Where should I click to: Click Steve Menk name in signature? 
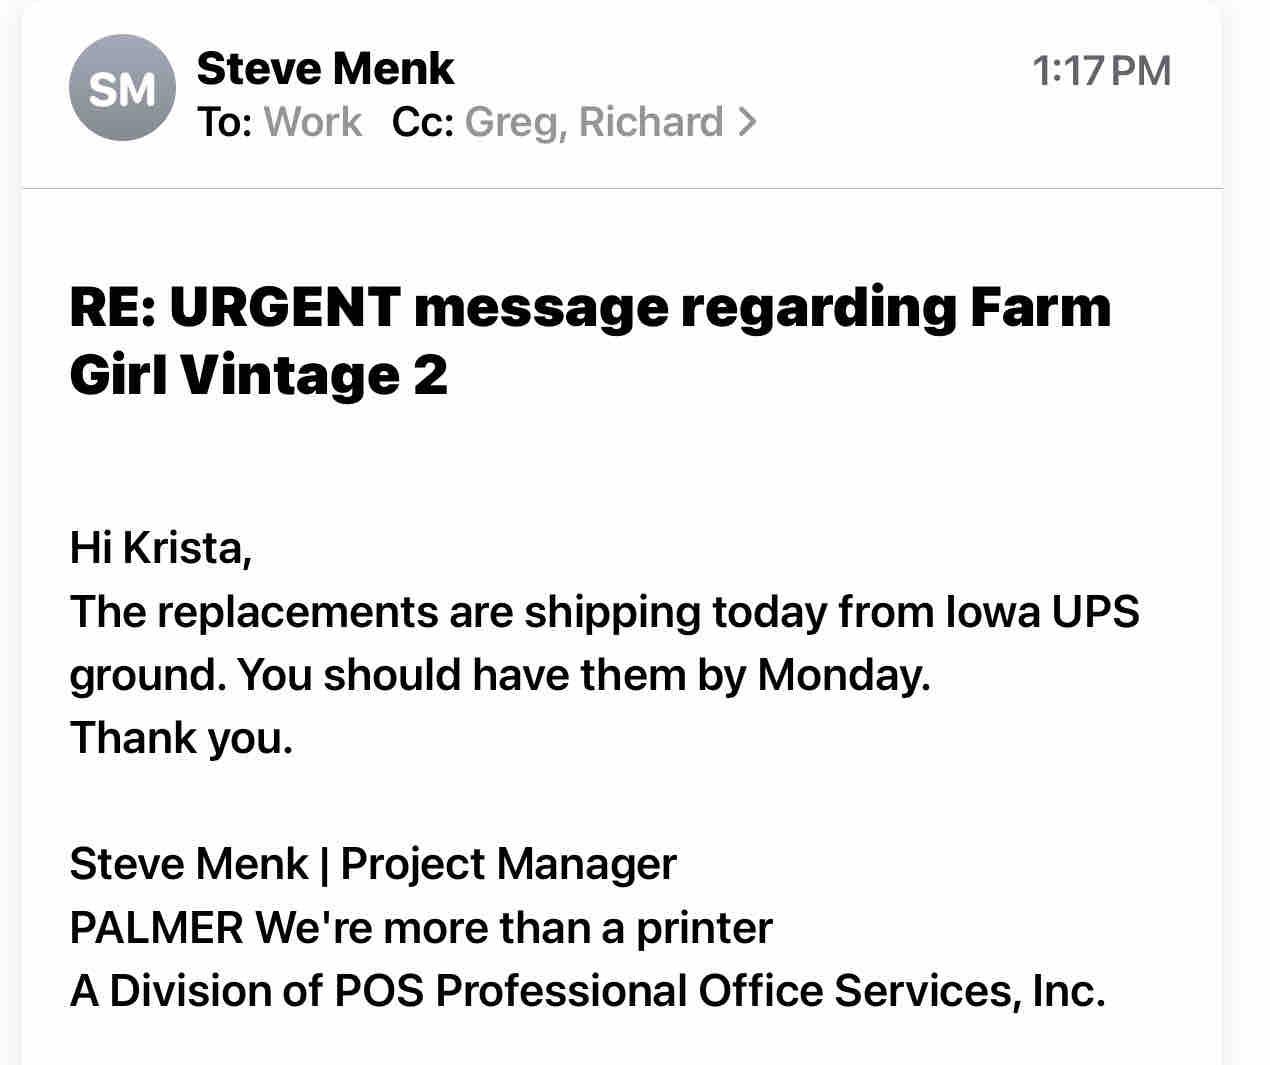(188, 864)
